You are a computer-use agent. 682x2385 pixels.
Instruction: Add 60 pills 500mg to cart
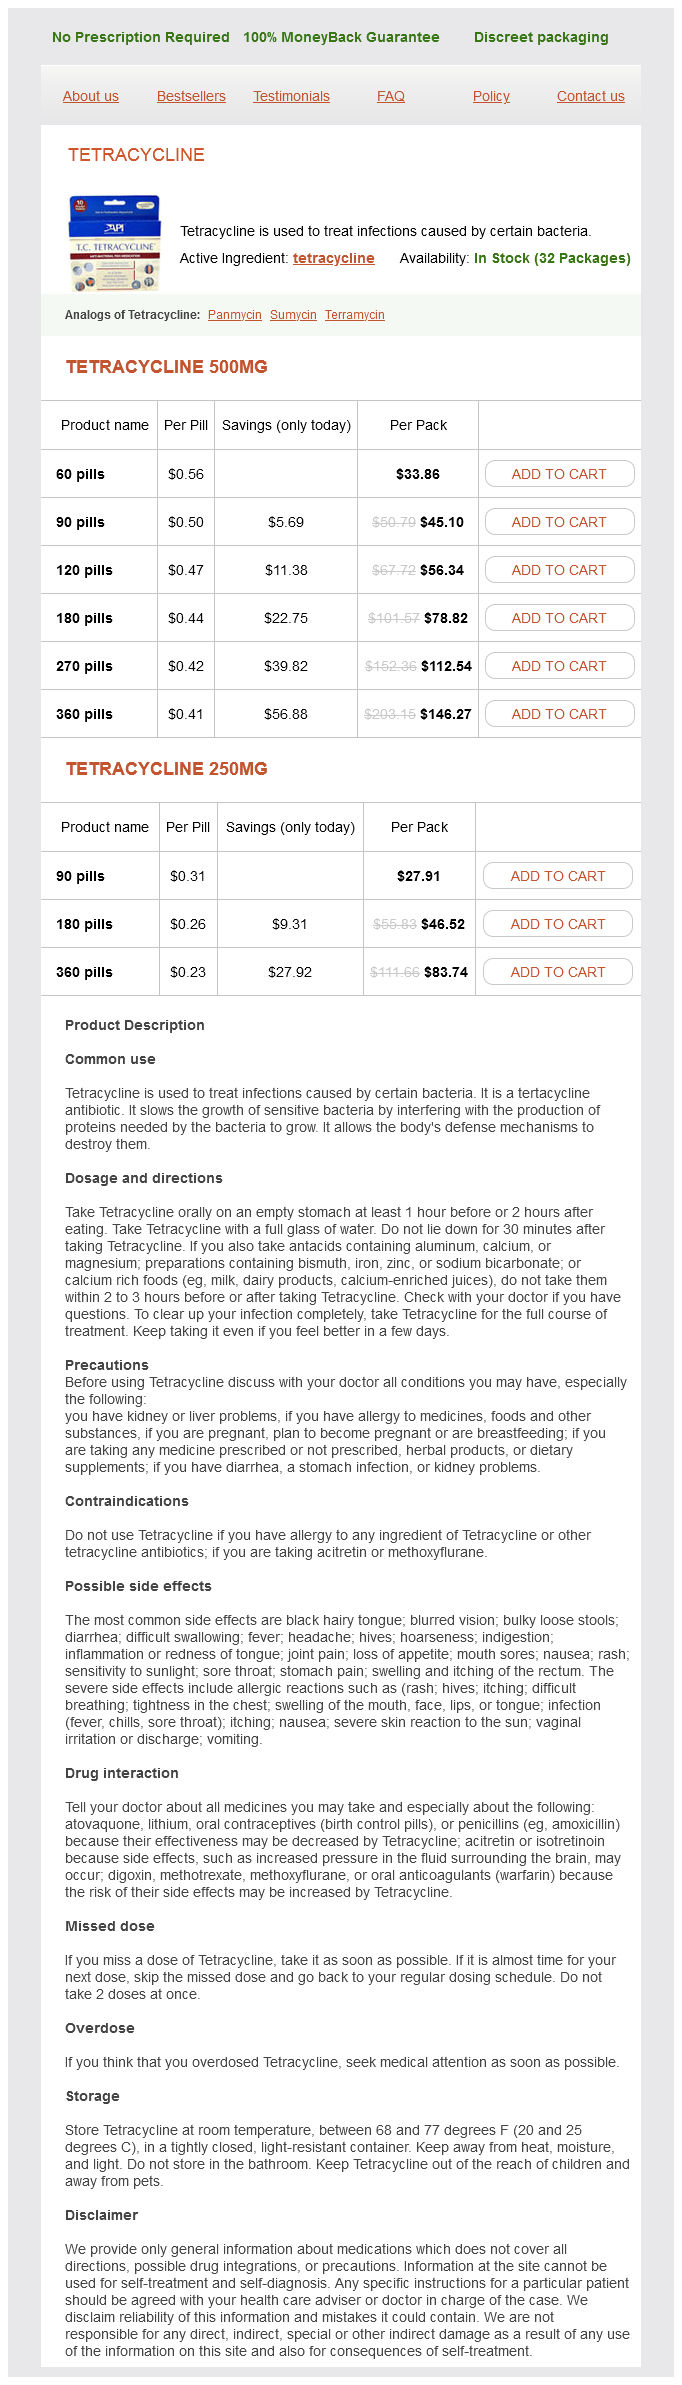(559, 474)
